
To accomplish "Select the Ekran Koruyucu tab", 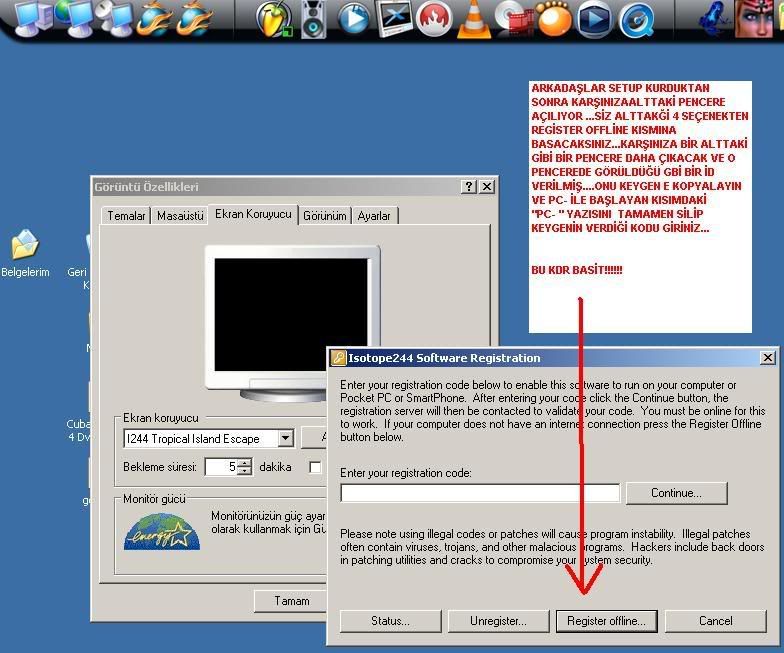I will 253,214.
